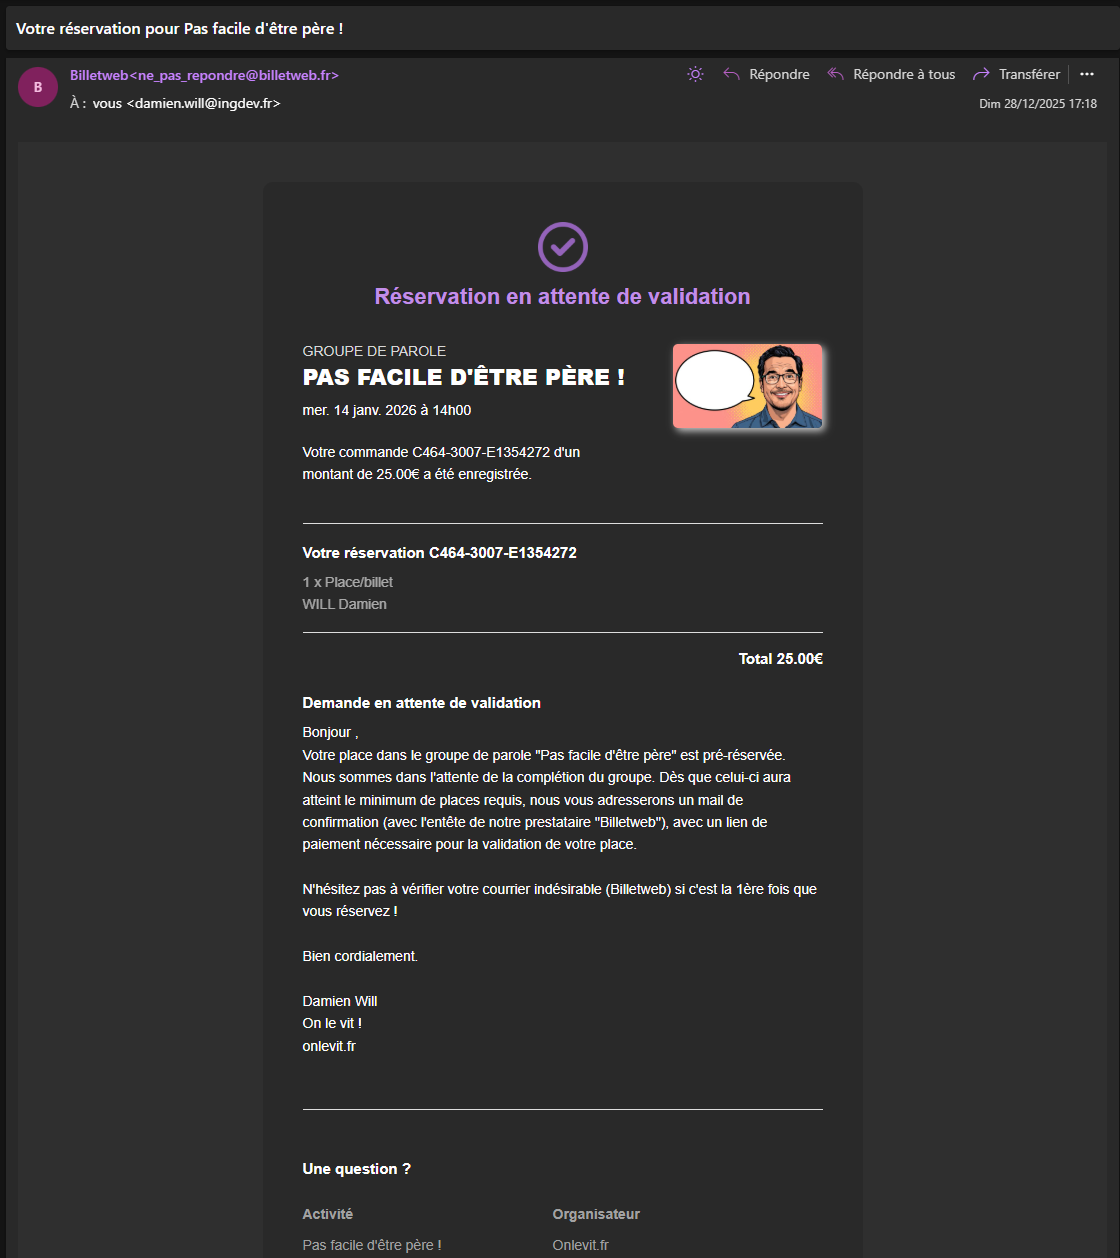
Task: Click the Répondre reply button
Action: pyautogui.click(x=767, y=74)
